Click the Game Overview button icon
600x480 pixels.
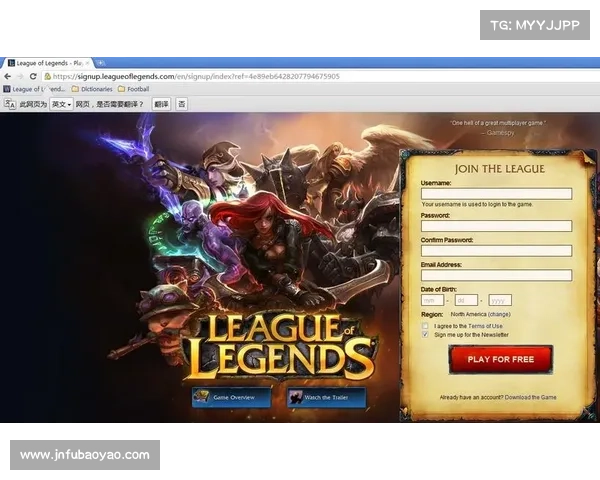pos(201,397)
